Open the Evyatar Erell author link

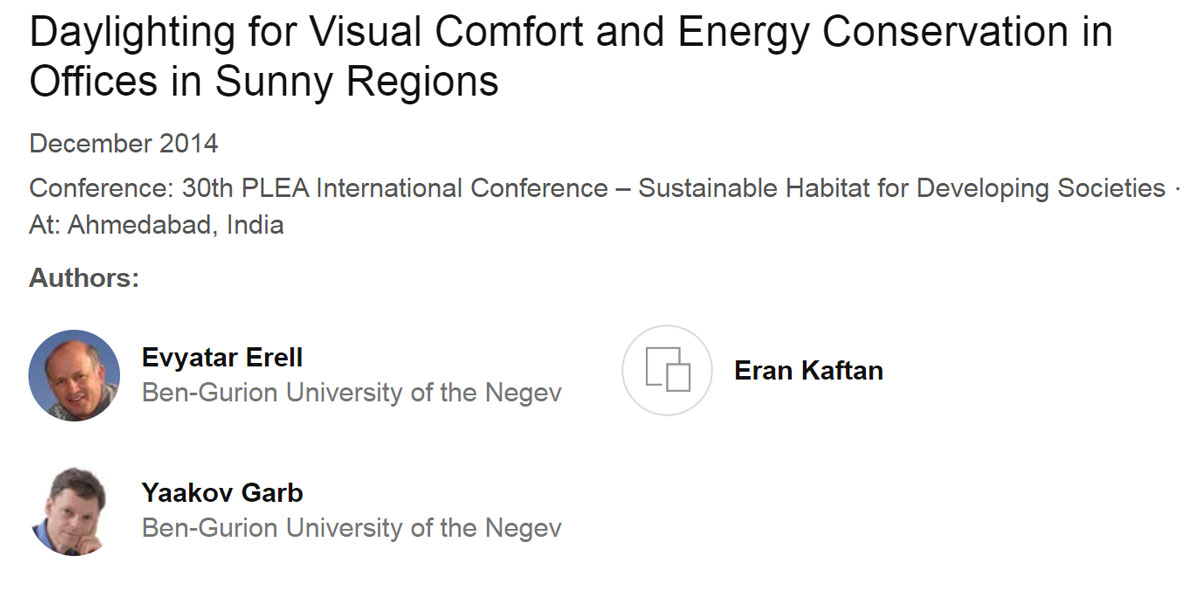(x=222, y=358)
